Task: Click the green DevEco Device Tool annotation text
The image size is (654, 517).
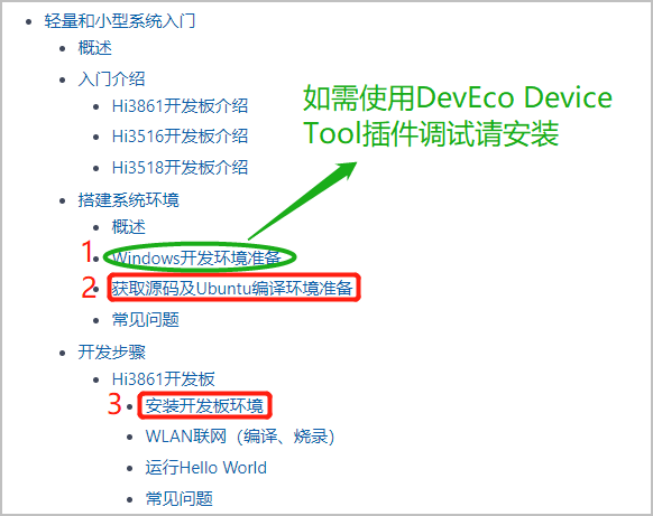Action: 458,116
